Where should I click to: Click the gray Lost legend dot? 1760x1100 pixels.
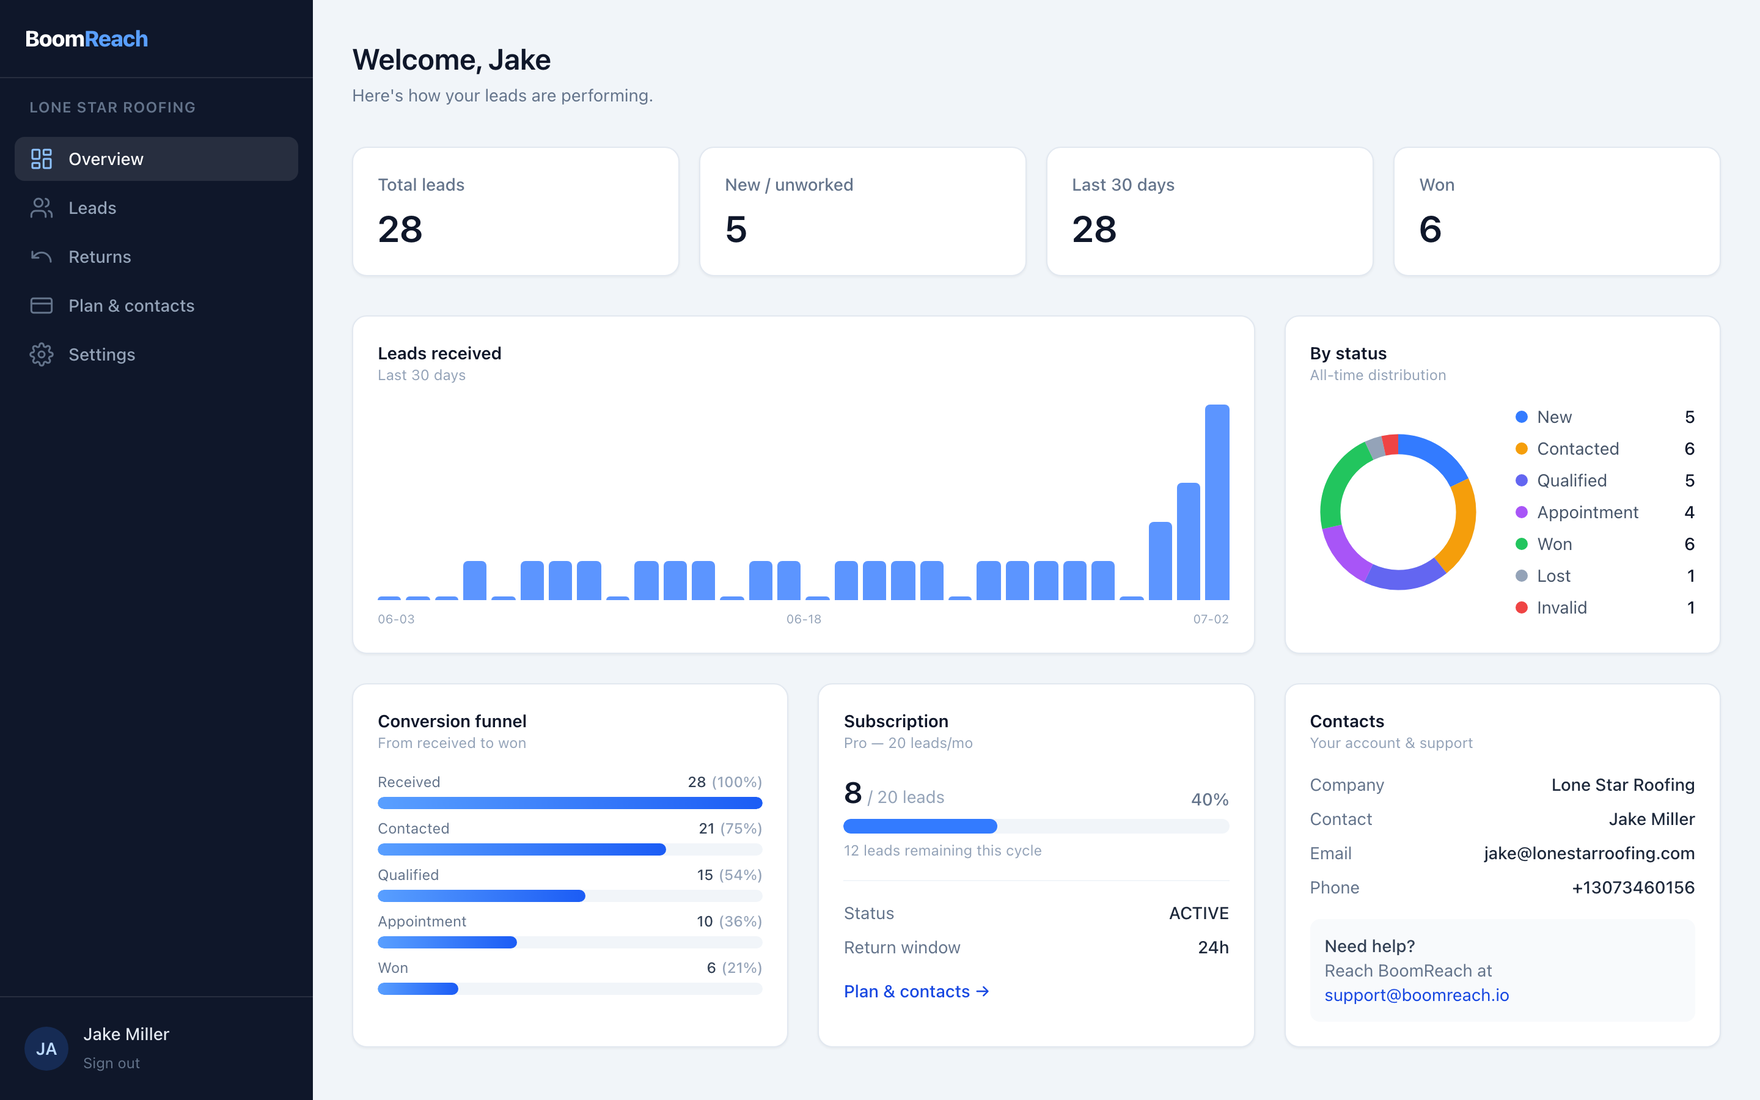tap(1521, 576)
